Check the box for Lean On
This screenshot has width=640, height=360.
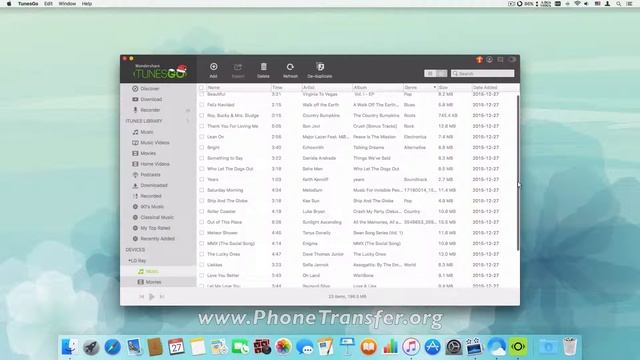coord(201,137)
